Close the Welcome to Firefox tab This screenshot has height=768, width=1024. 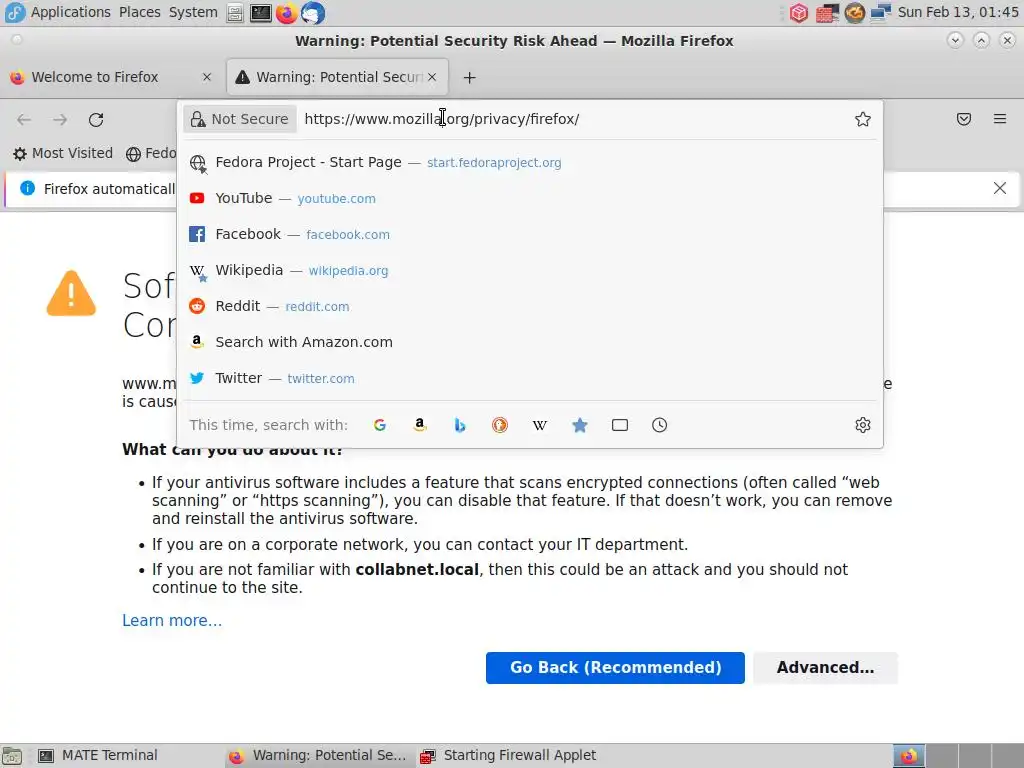pyautogui.click(x=206, y=77)
